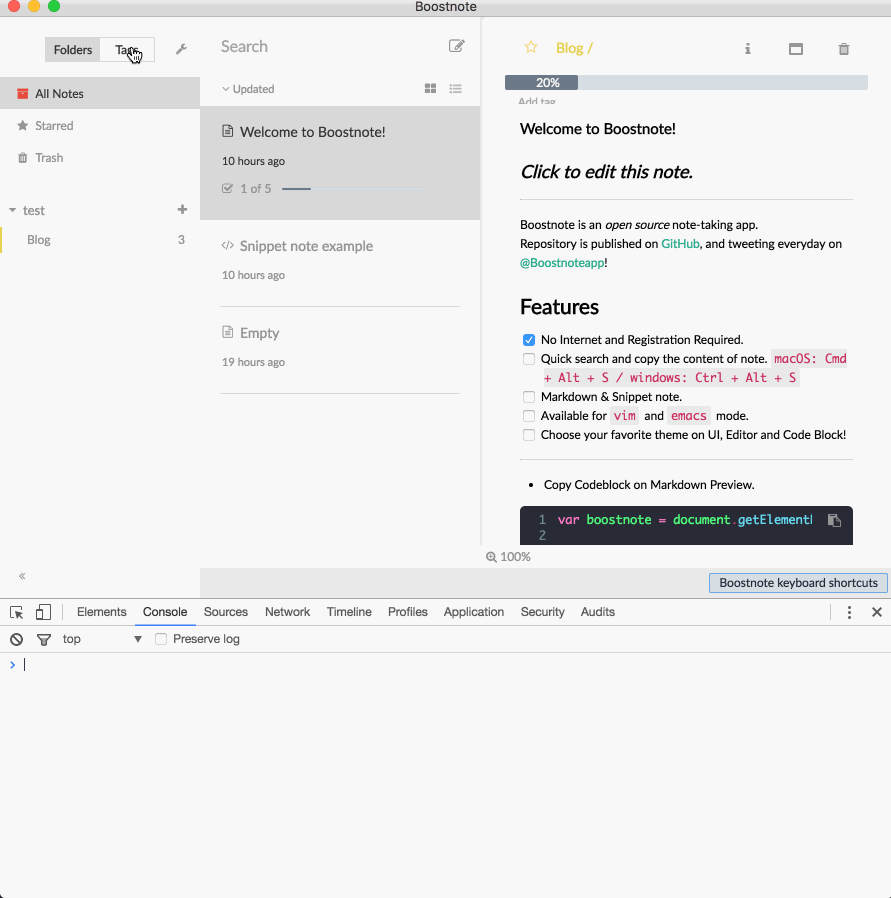This screenshot has height=898, width=891.
Task: Open the Elements DevTools tab
Action: 101,612
